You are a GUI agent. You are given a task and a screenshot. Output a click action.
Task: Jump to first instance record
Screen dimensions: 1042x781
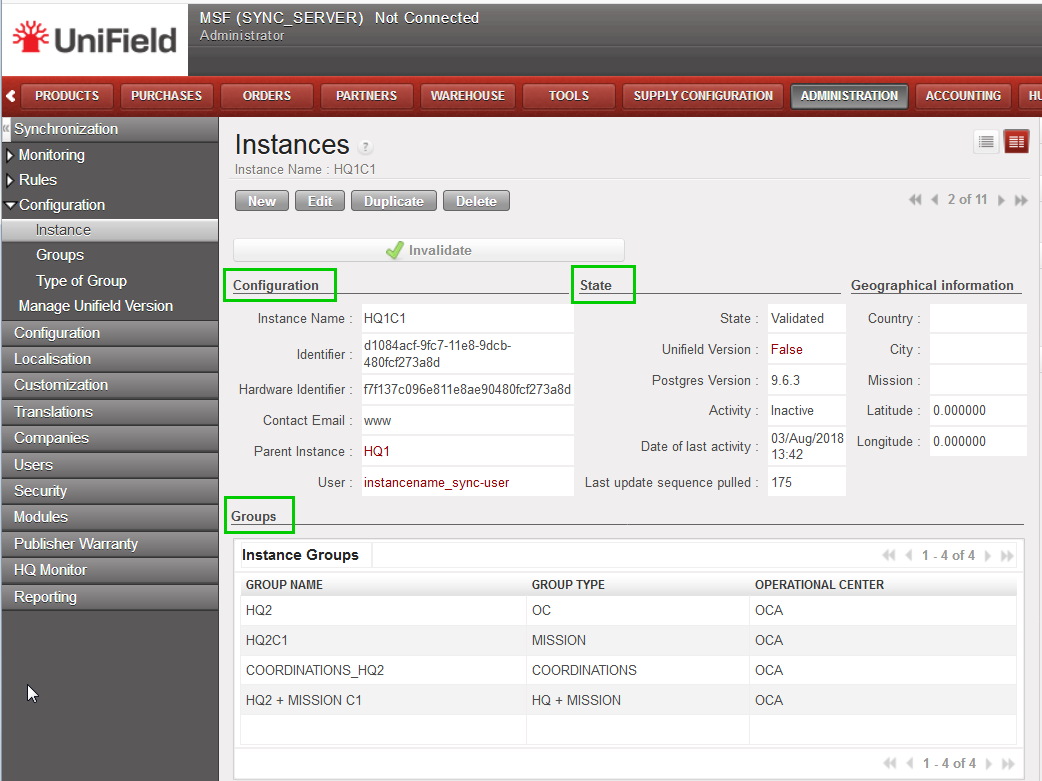pos(915,200)
